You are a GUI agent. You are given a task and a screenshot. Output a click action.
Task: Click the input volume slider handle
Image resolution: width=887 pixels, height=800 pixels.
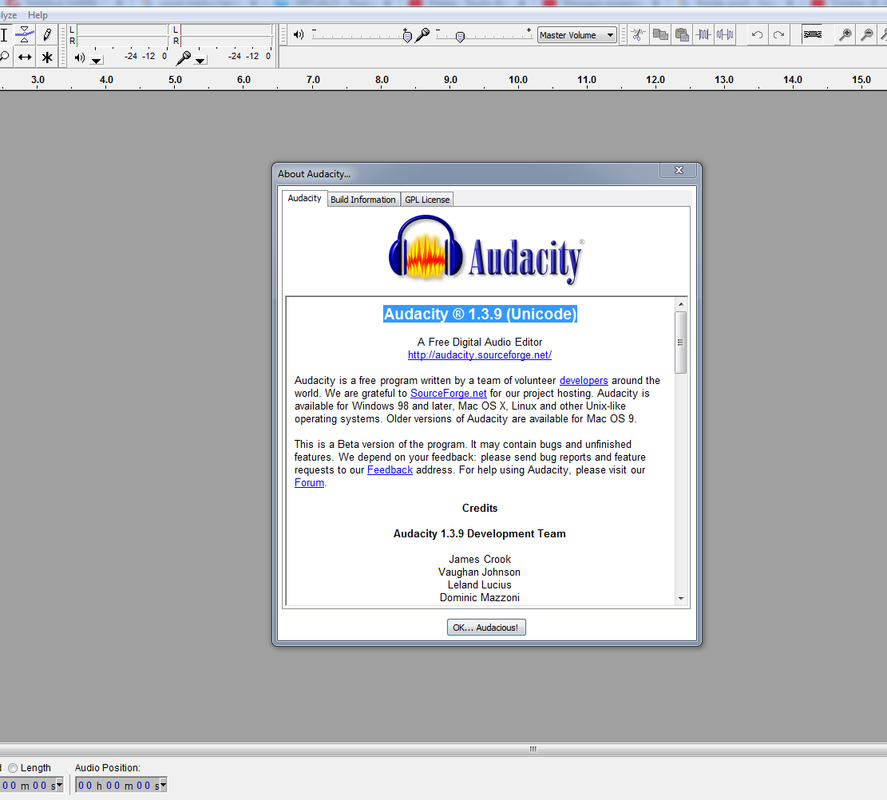(460, 37)
